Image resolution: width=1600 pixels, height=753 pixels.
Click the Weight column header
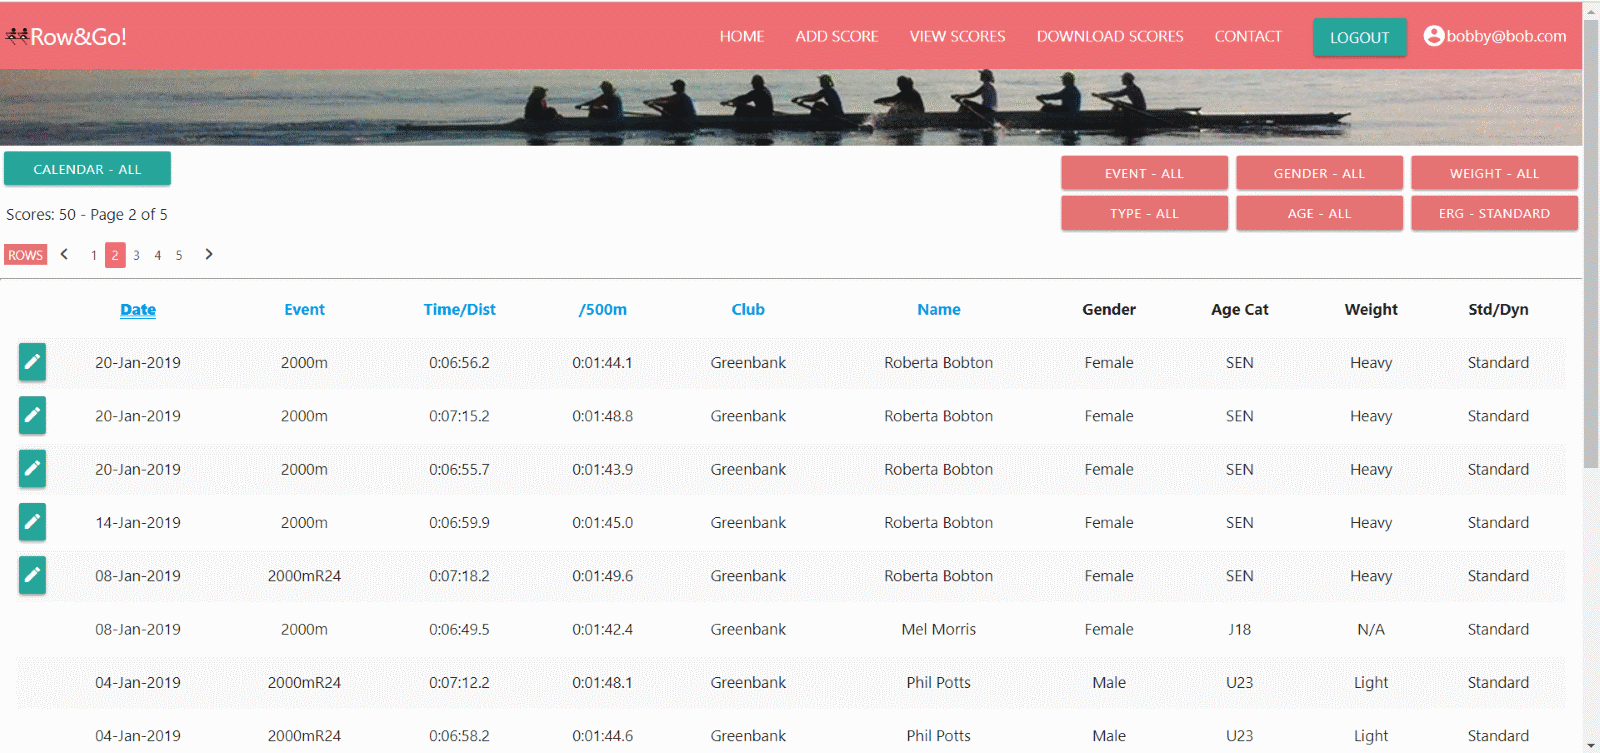coord(1371,310)
